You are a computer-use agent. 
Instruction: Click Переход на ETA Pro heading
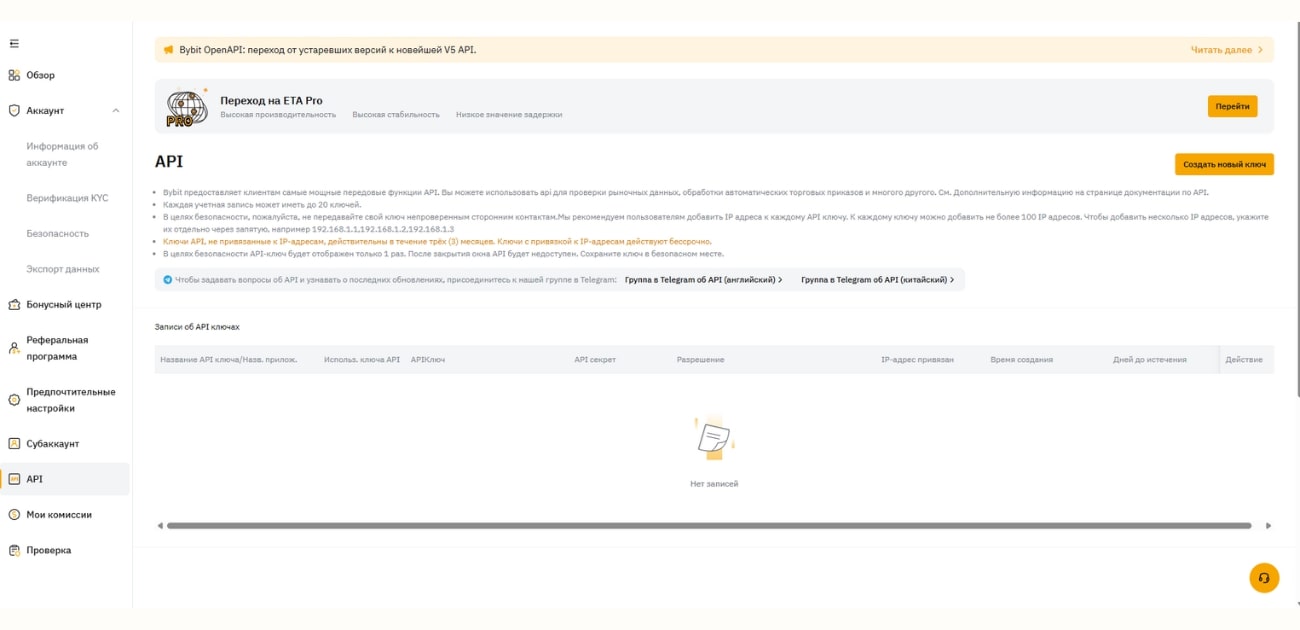tap(271, 101)
